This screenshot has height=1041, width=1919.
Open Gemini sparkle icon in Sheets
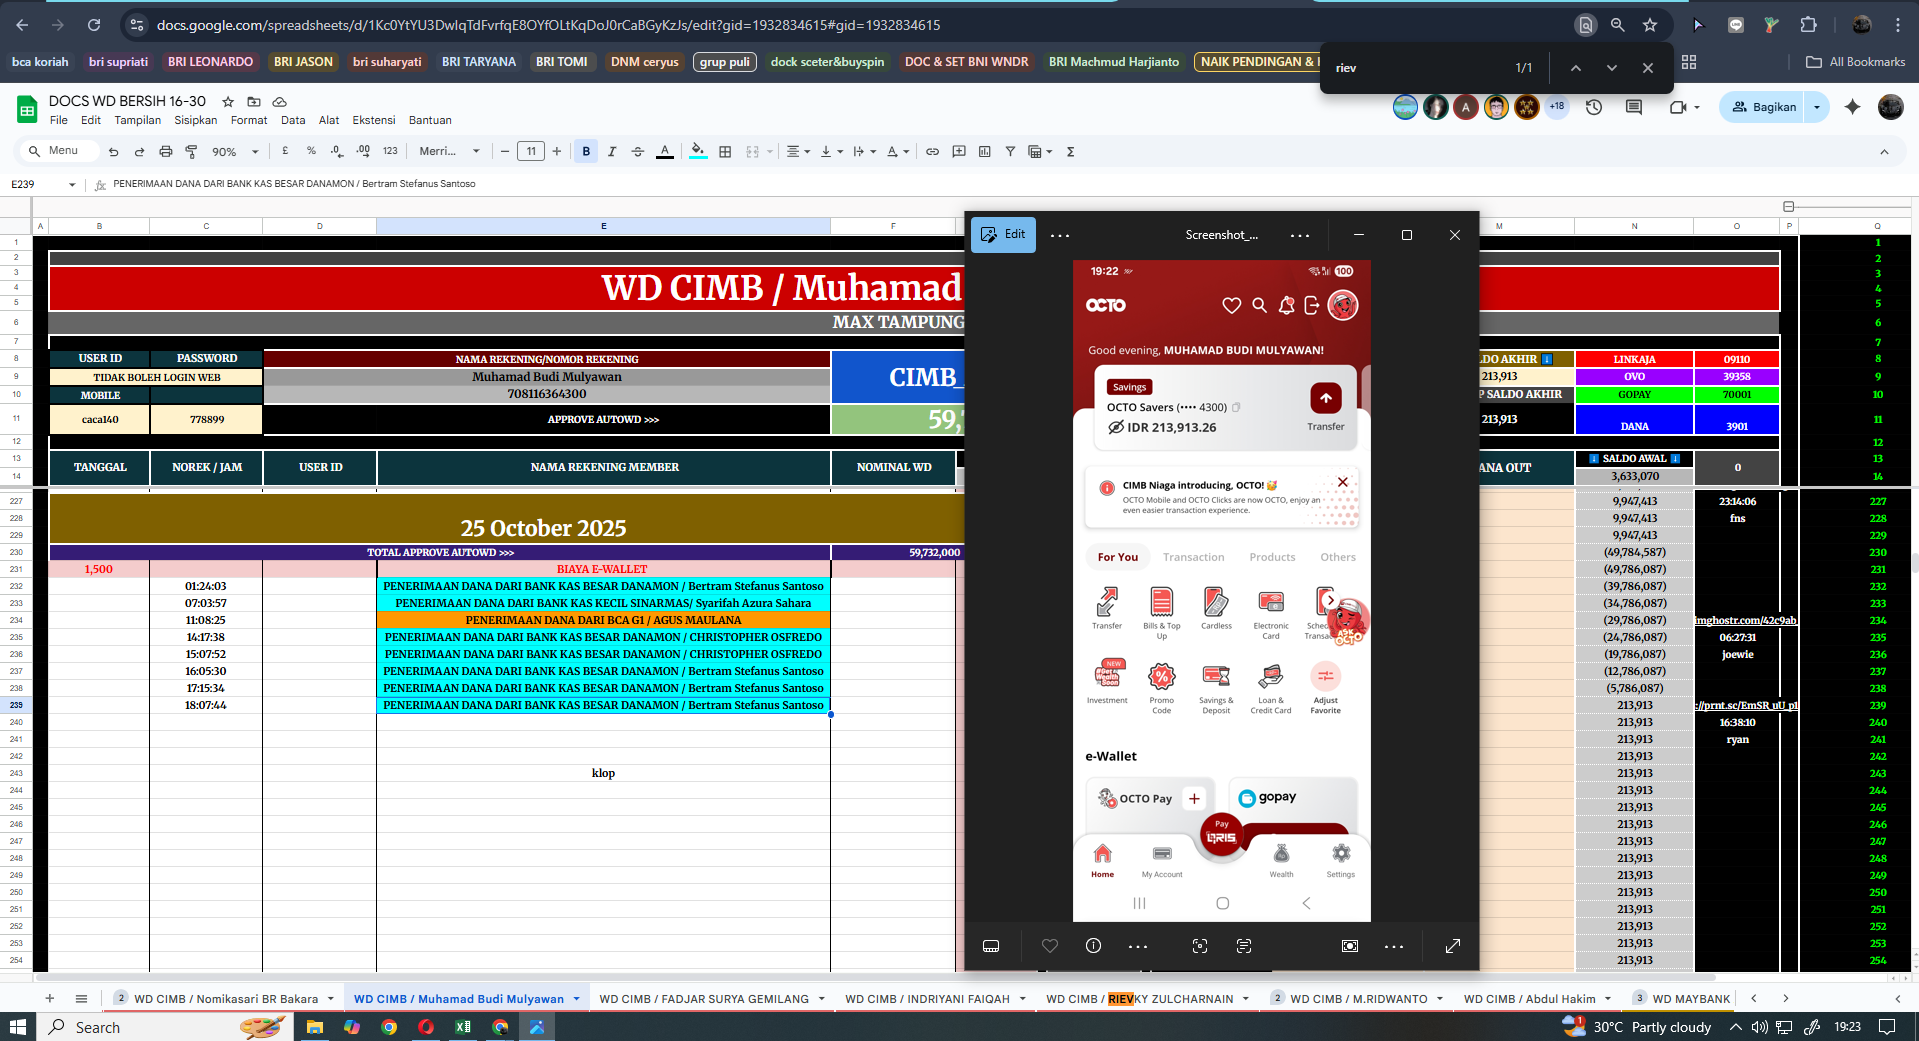1852,107
